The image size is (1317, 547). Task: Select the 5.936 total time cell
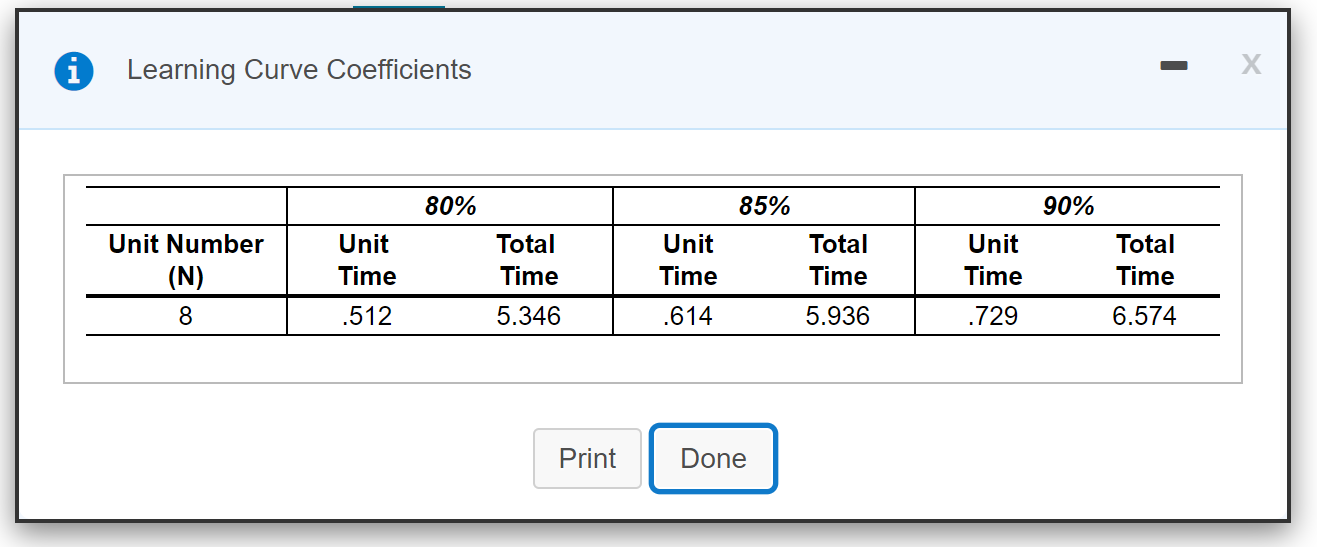838,317
